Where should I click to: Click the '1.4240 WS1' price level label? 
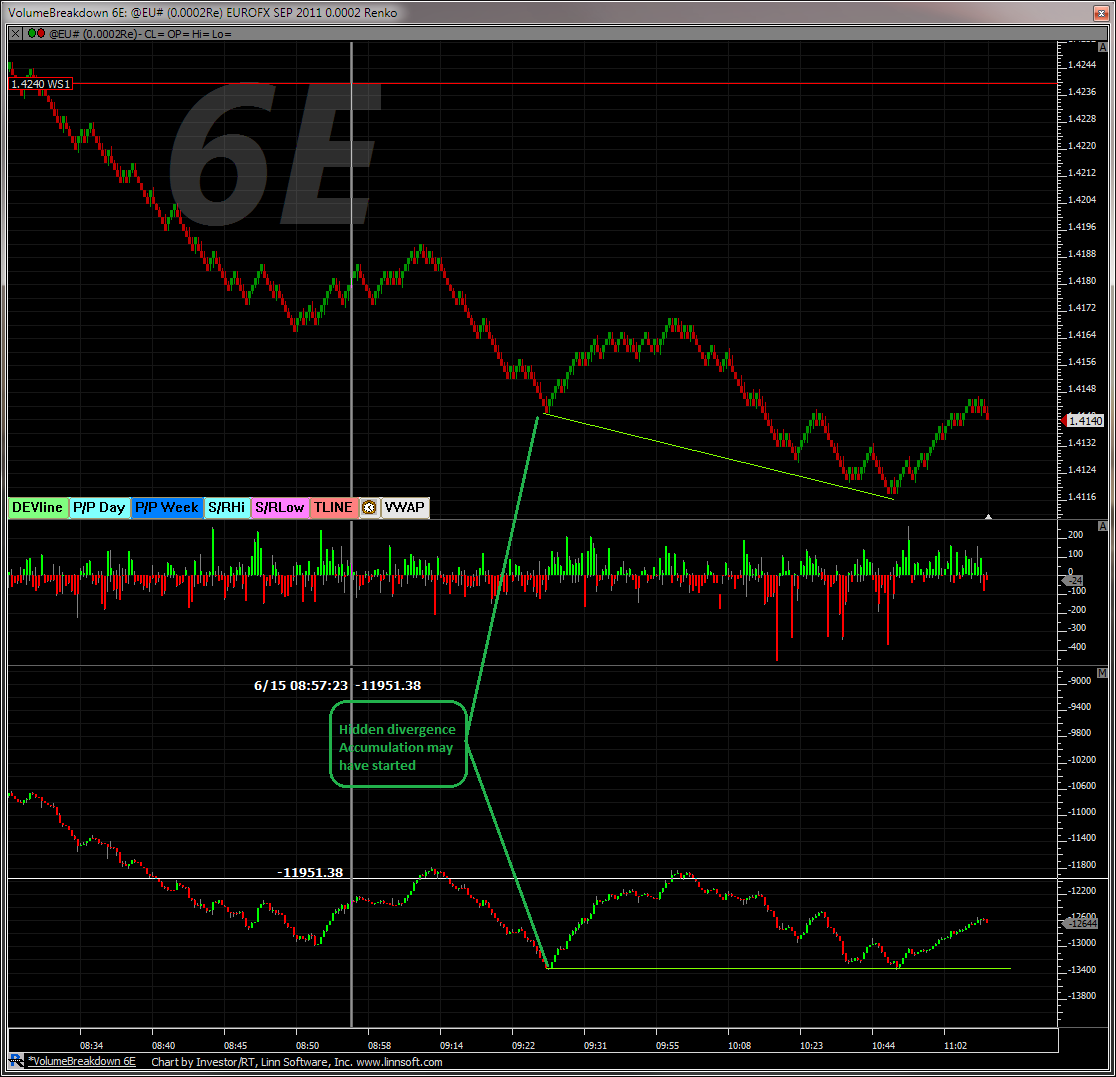tap(41, 84)
